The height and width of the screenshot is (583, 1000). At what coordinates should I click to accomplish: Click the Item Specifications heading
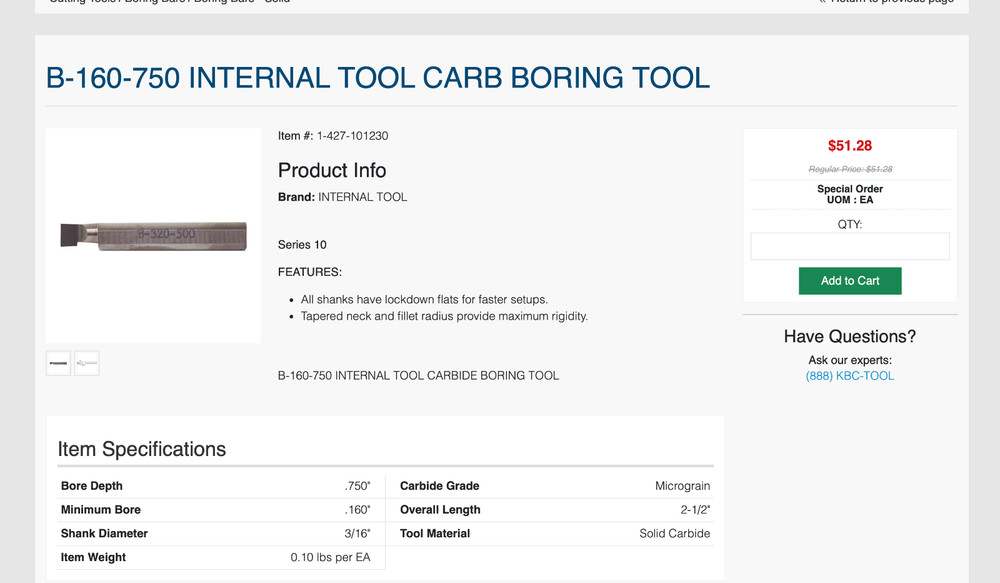tap(142, 449)
